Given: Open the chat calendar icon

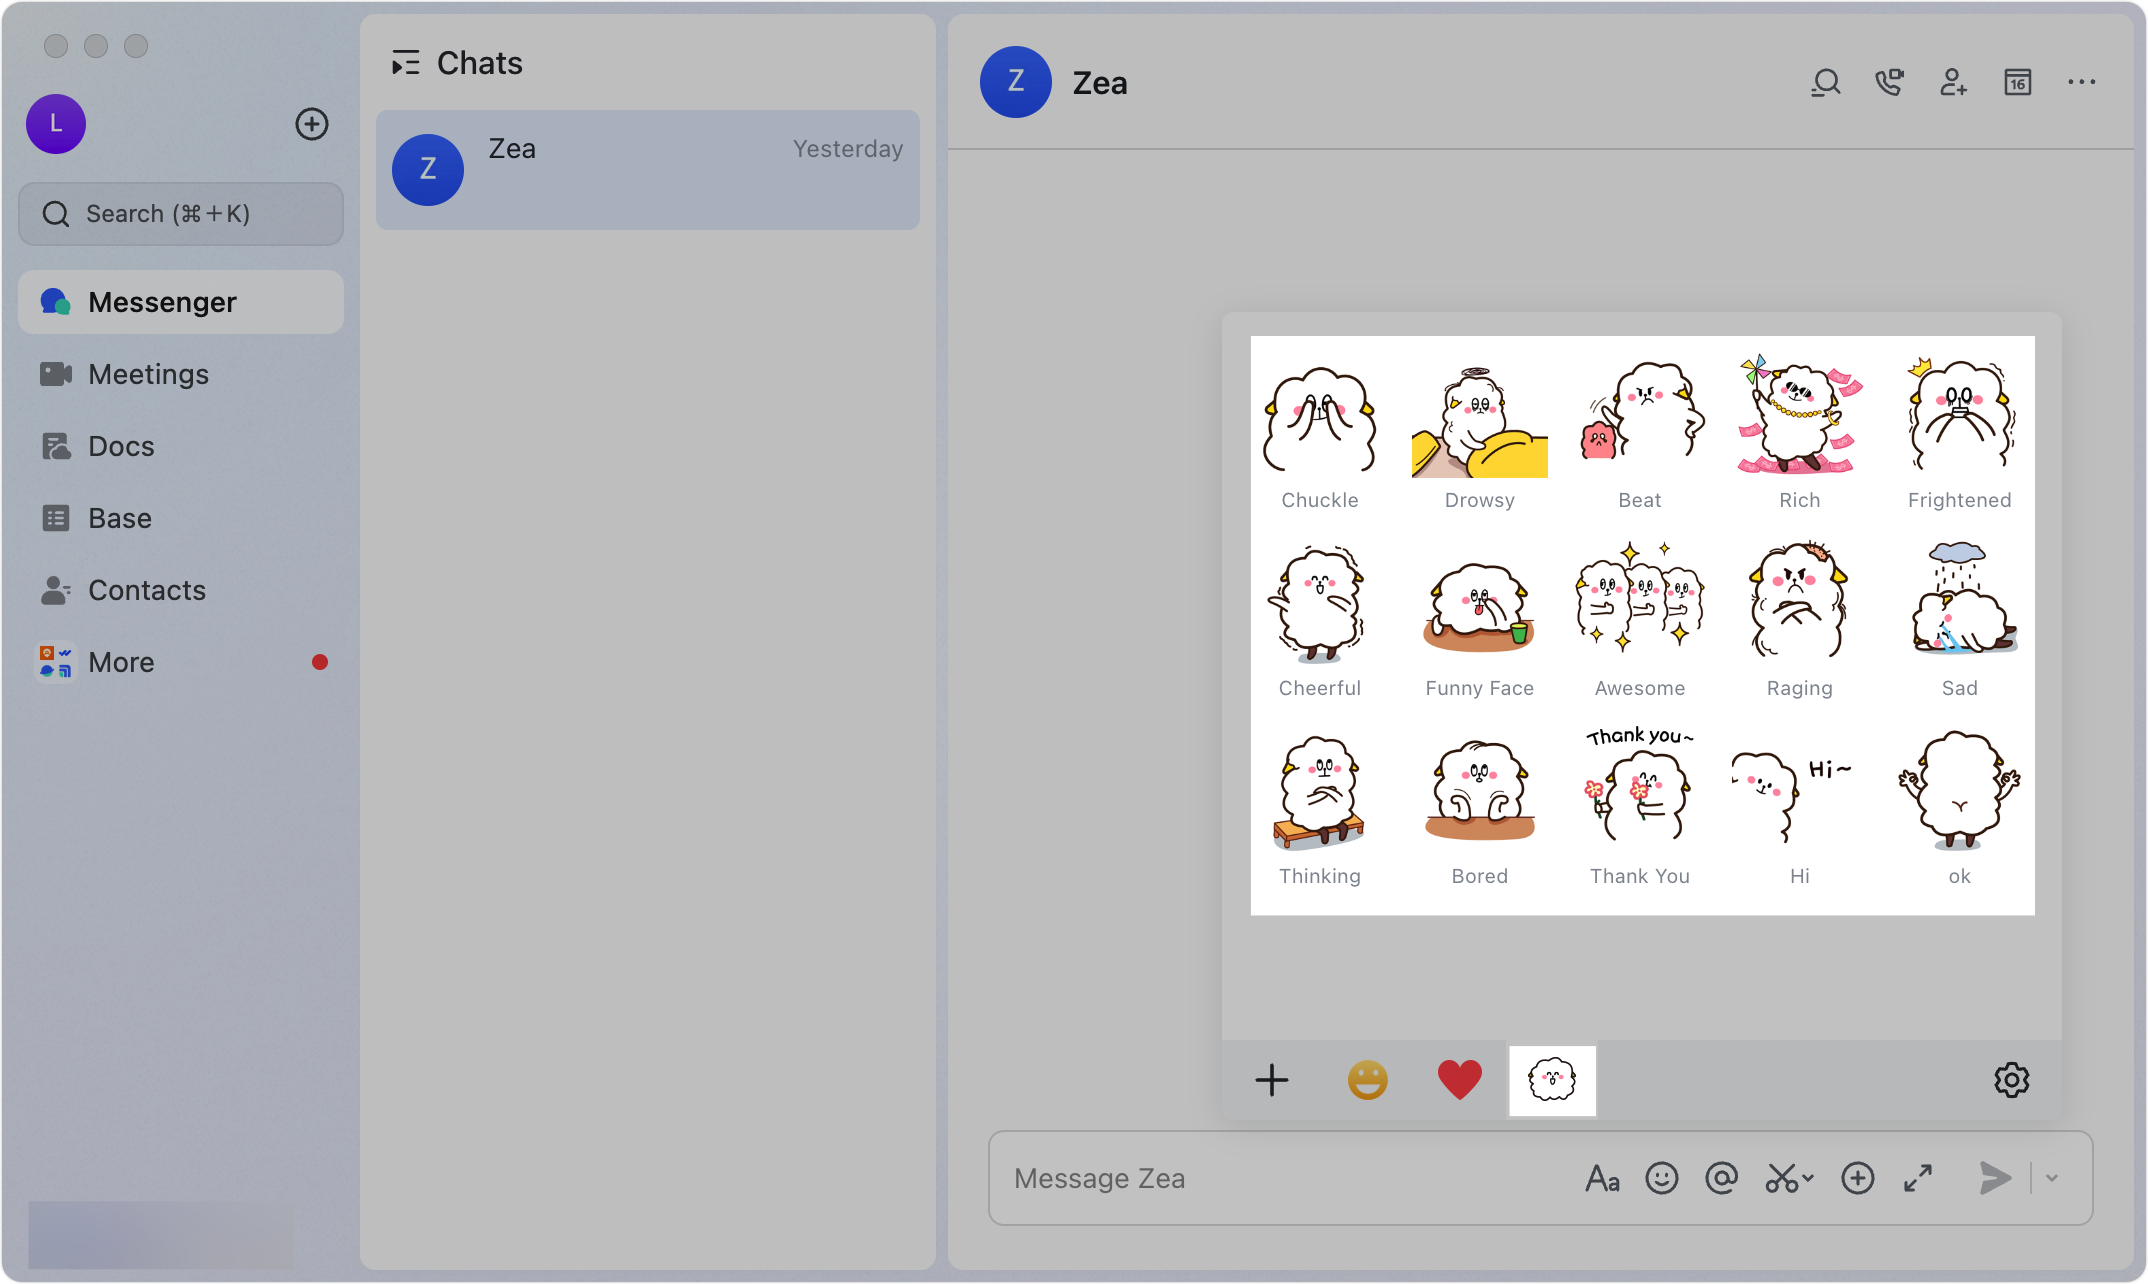Looking at the screenshot, I should (x=2017, y=83).
